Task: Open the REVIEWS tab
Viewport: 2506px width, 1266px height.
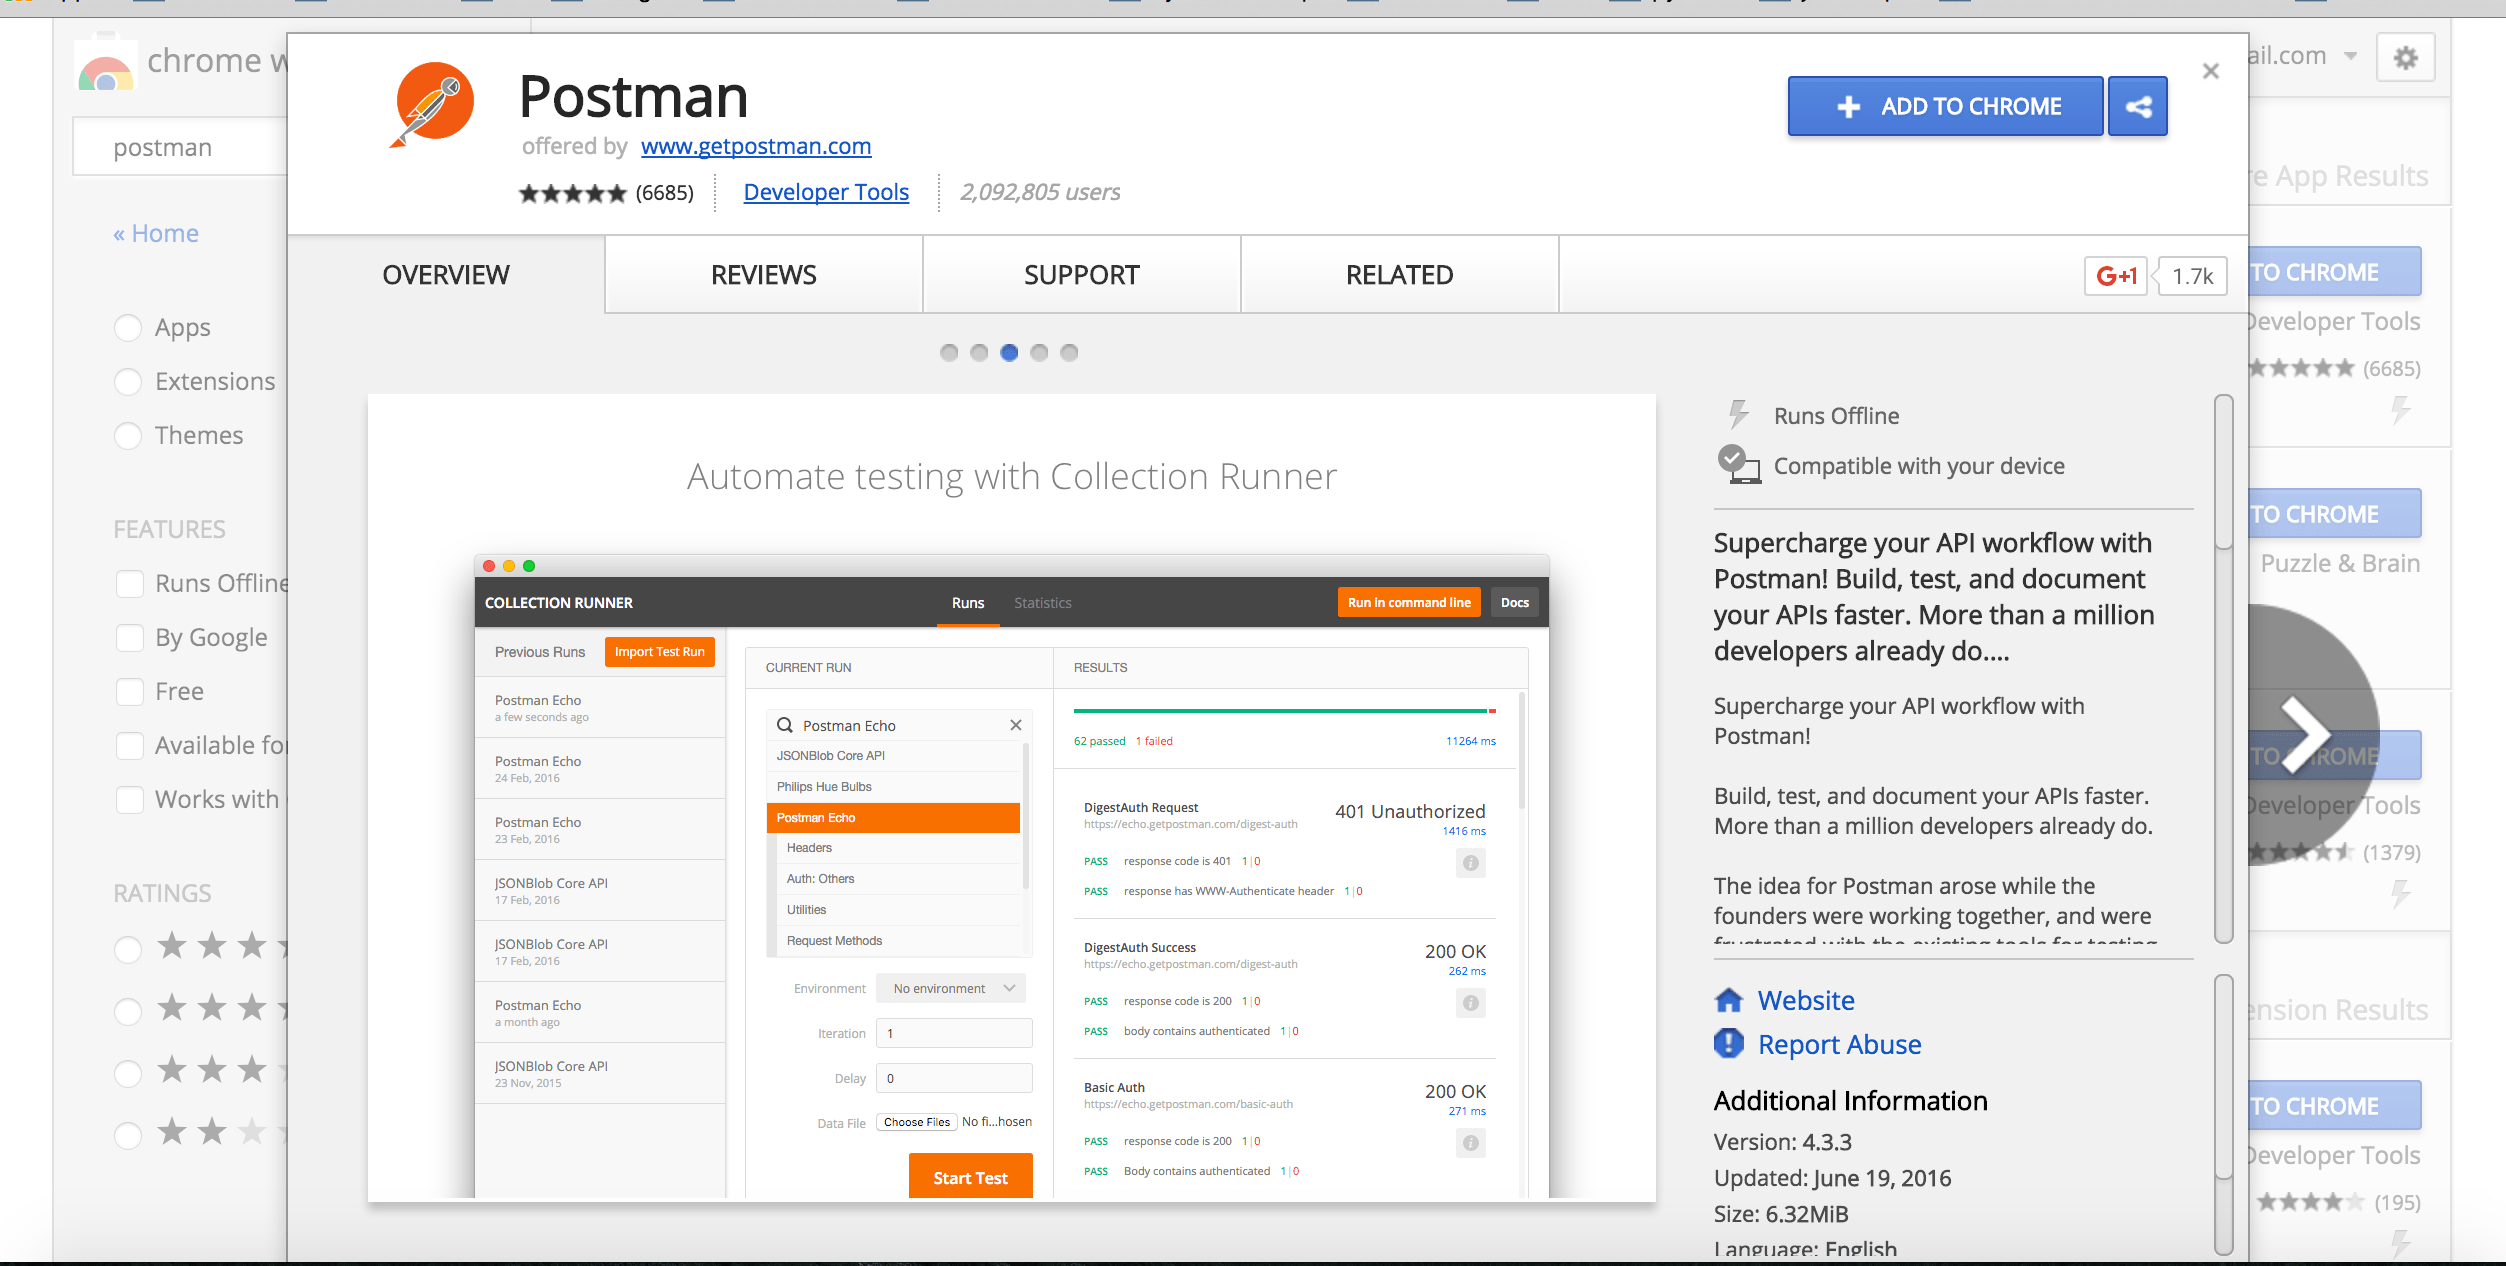Action: 764,275
